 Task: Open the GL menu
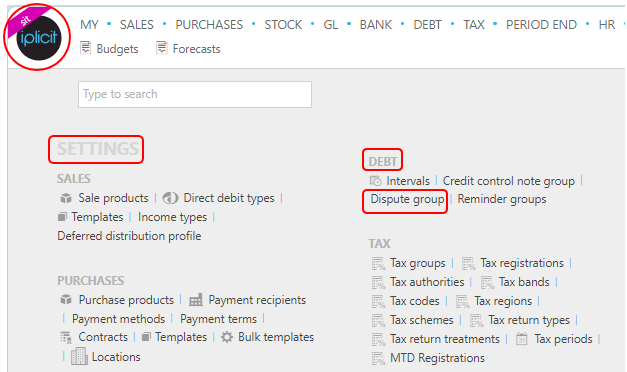pos(331,25)
